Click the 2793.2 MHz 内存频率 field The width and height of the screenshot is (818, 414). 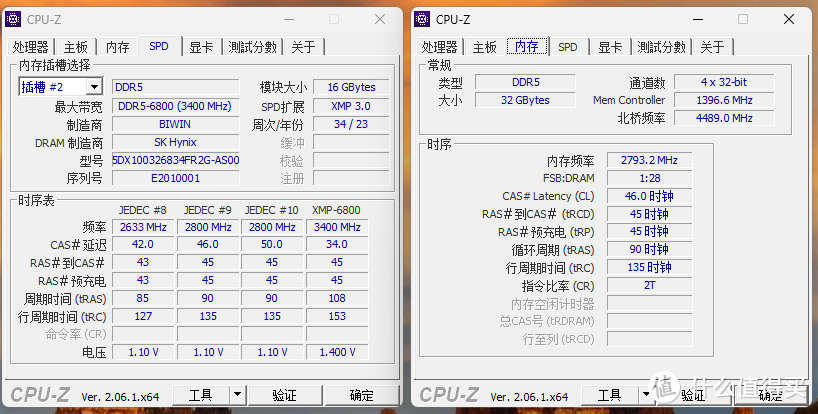click(x=649, y=160)
